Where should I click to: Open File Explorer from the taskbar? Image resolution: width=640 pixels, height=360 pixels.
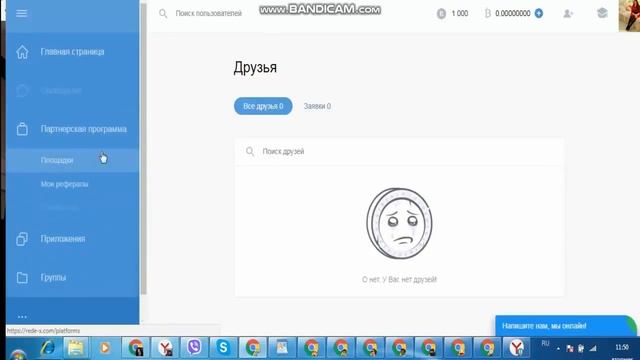click(x=76, y=348)
